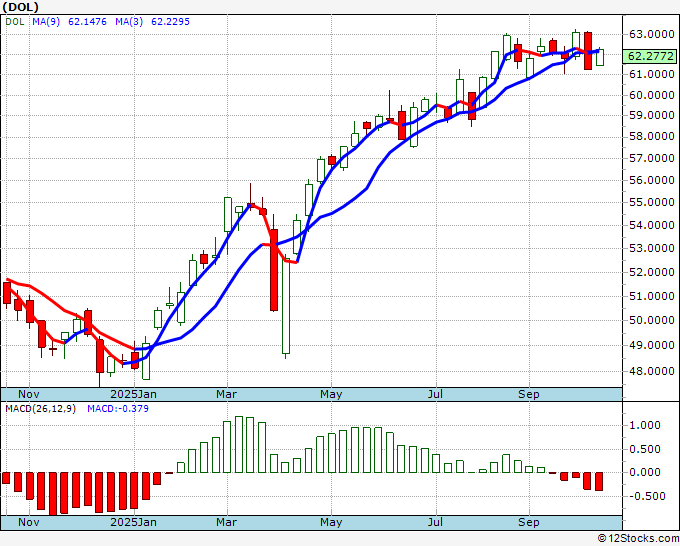Click the tallest green MACD histogram bar
The image size is (680, 546).
(239, 445)
